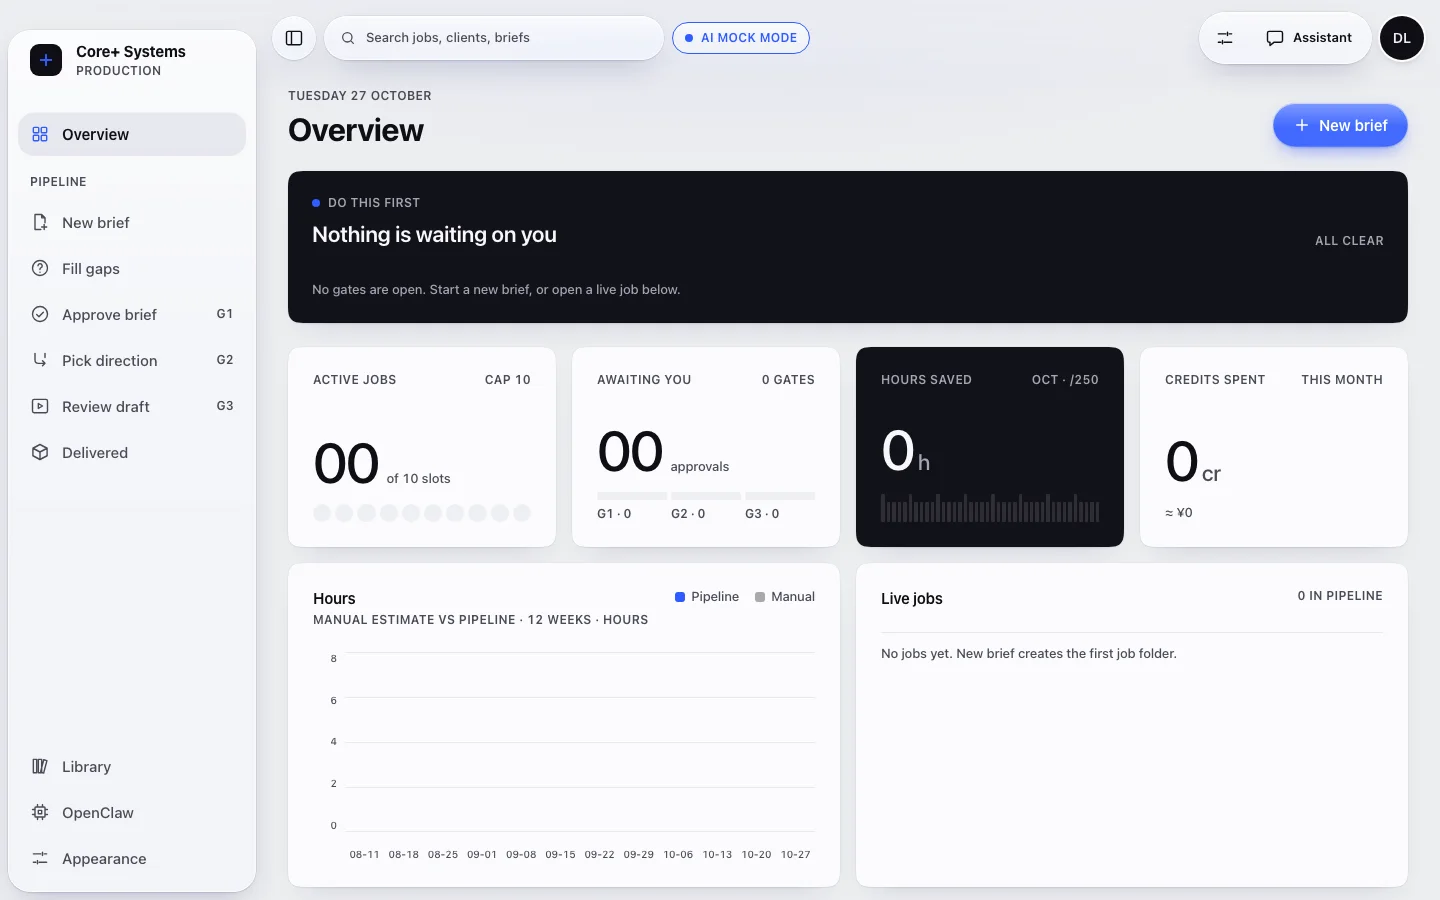
Task: Click the G1 segment bar in Awaiting You
Action: click(x=632, y=496)
